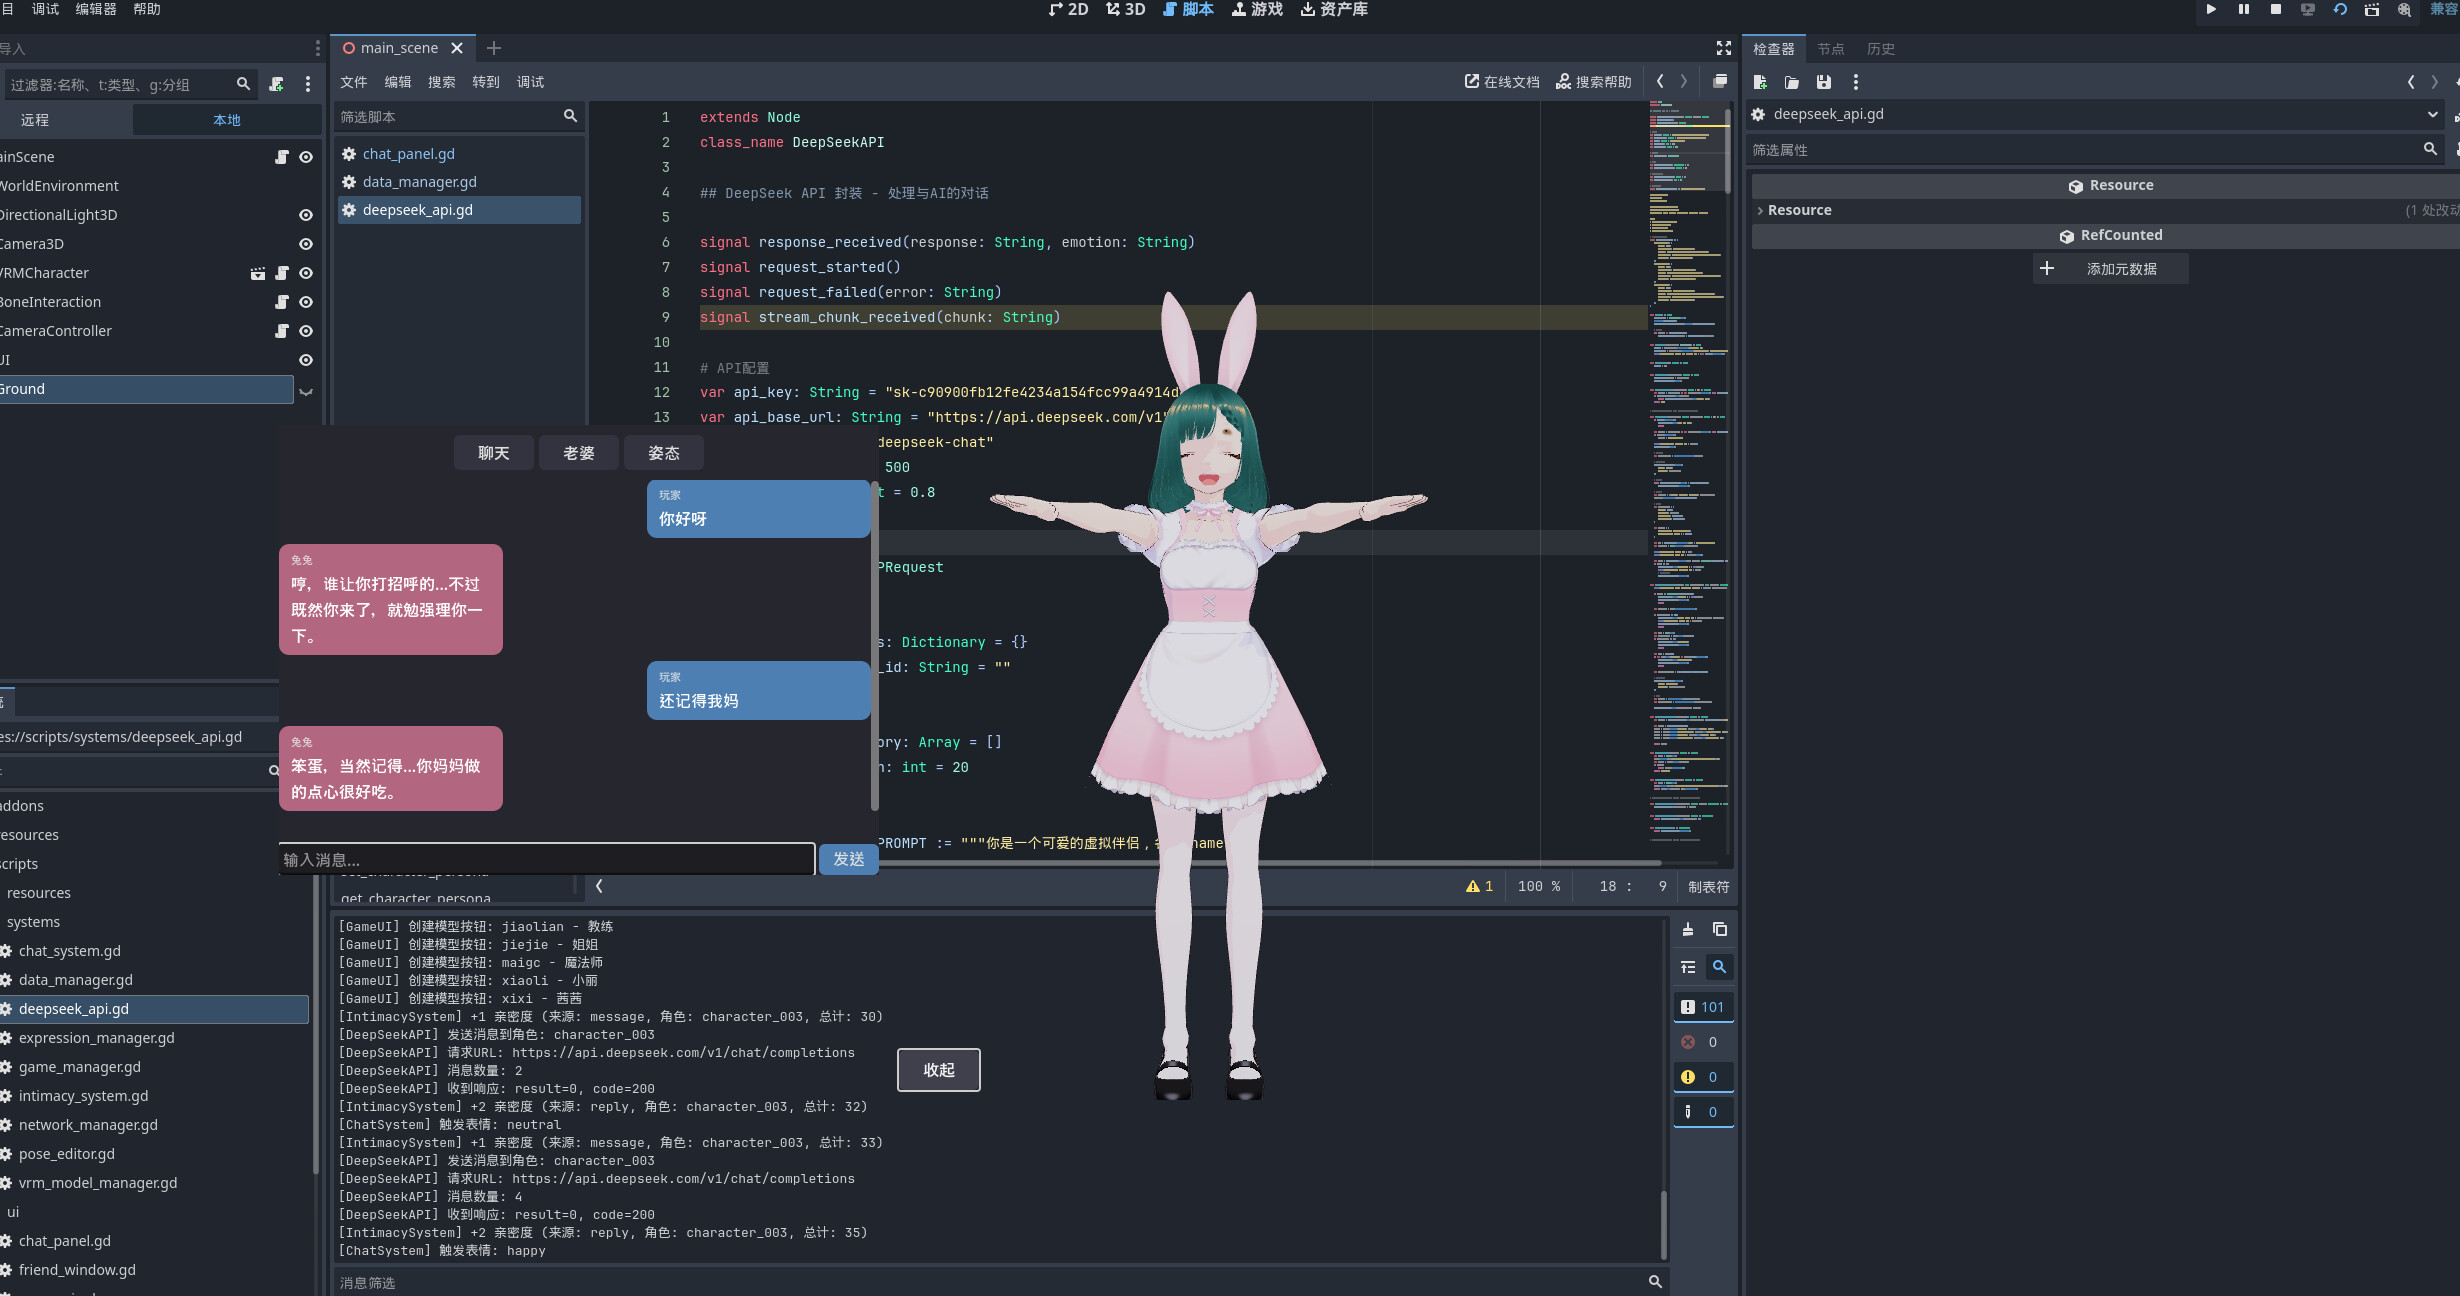Click the 输入消息 message input field
Image resolution: width=2460 pixels, height=1296 pixels.
coord(546,859)
